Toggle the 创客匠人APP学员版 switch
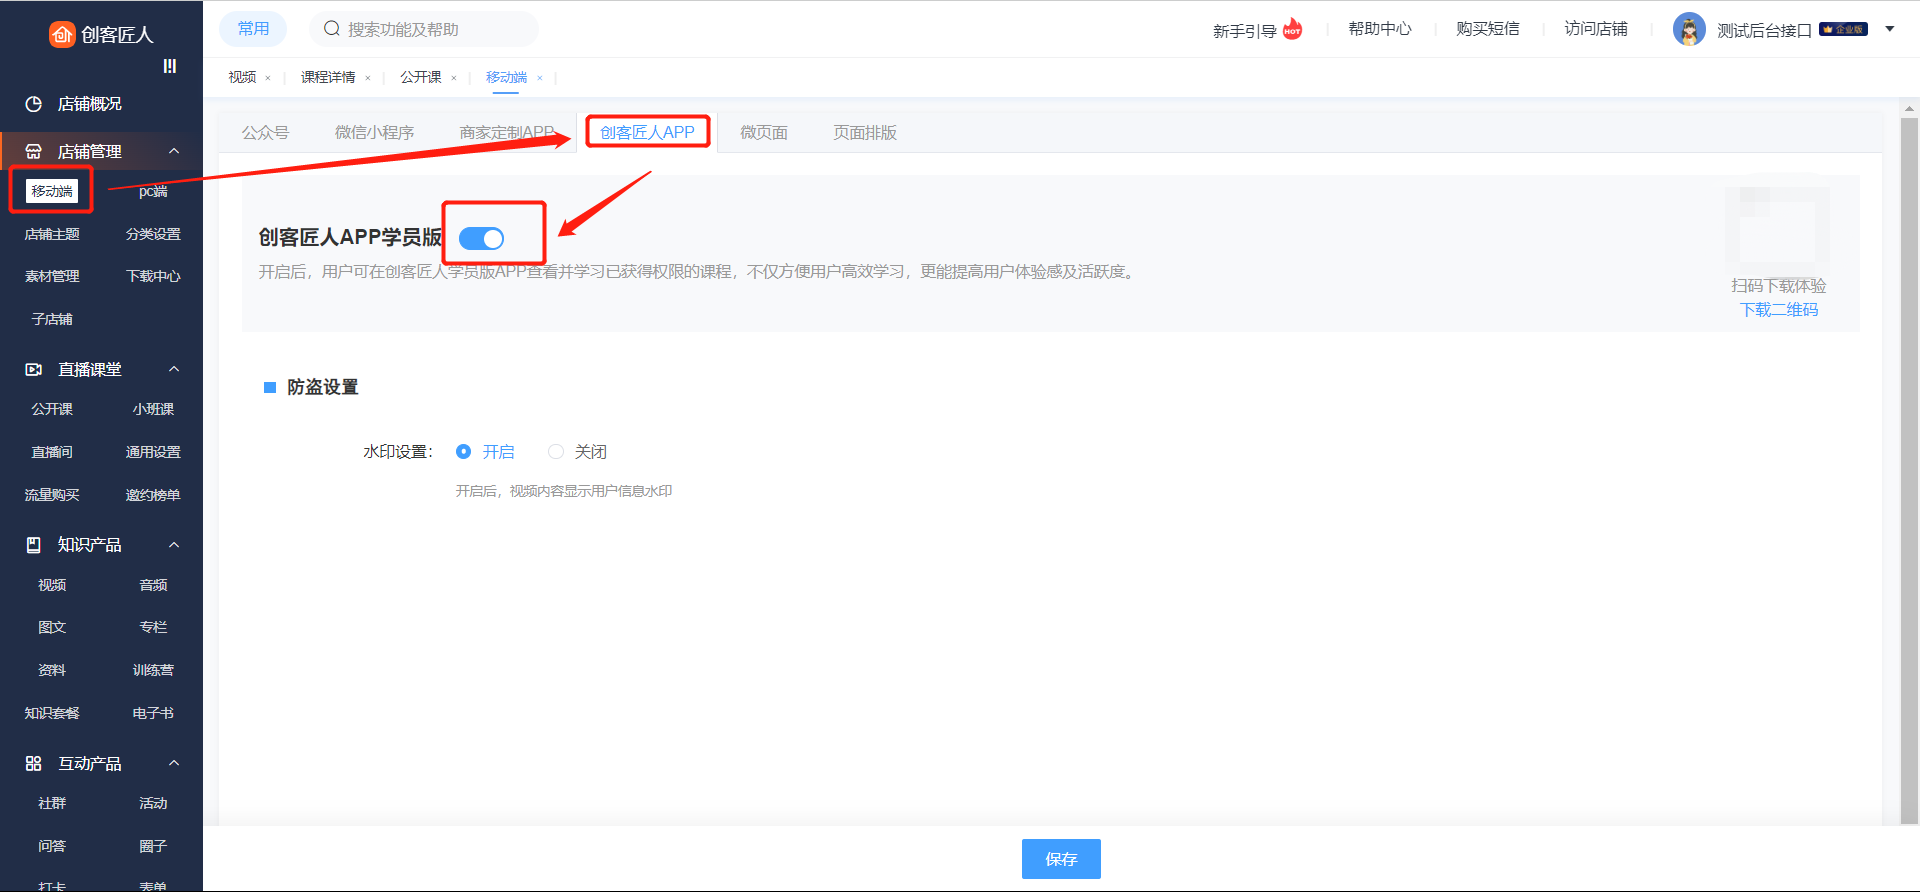This screenshot has height=892, width=1920. click(x=481, y=238)
